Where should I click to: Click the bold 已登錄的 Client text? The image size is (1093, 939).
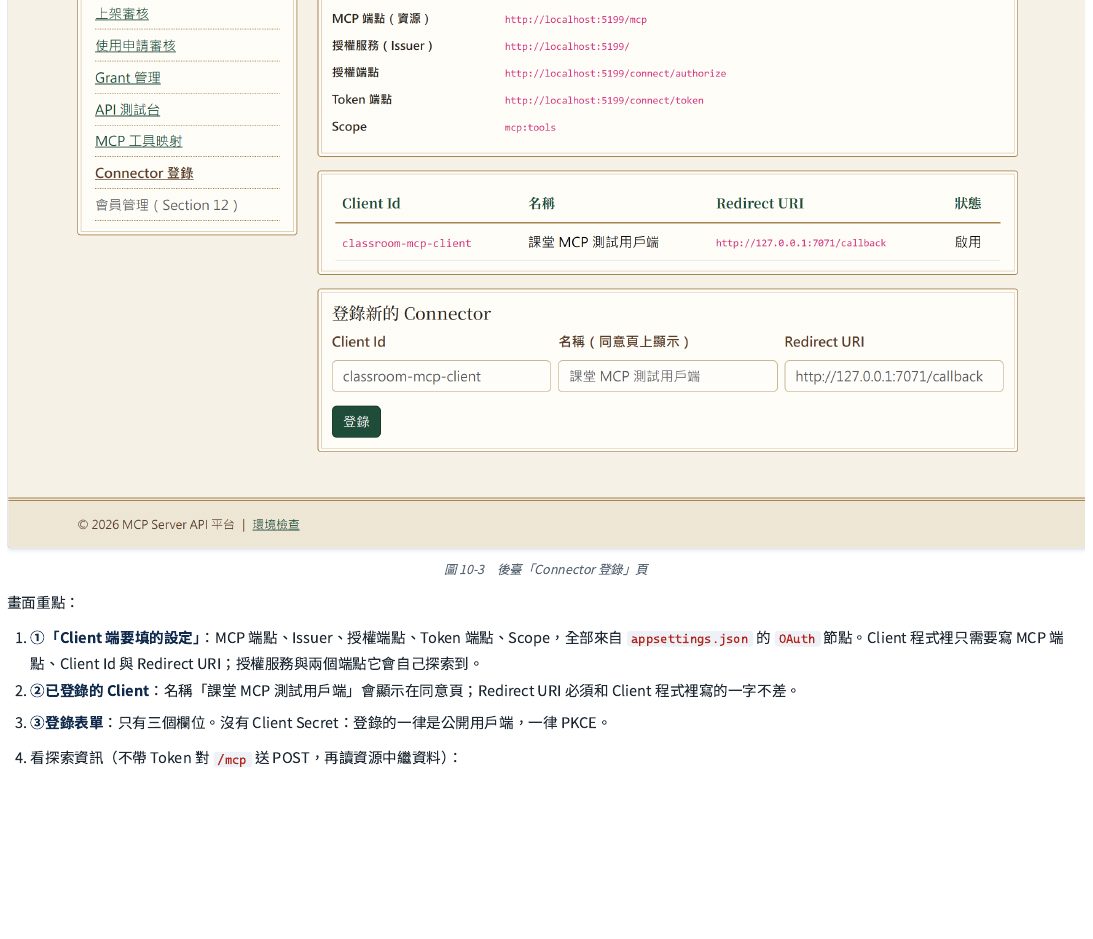coord(97,692)
